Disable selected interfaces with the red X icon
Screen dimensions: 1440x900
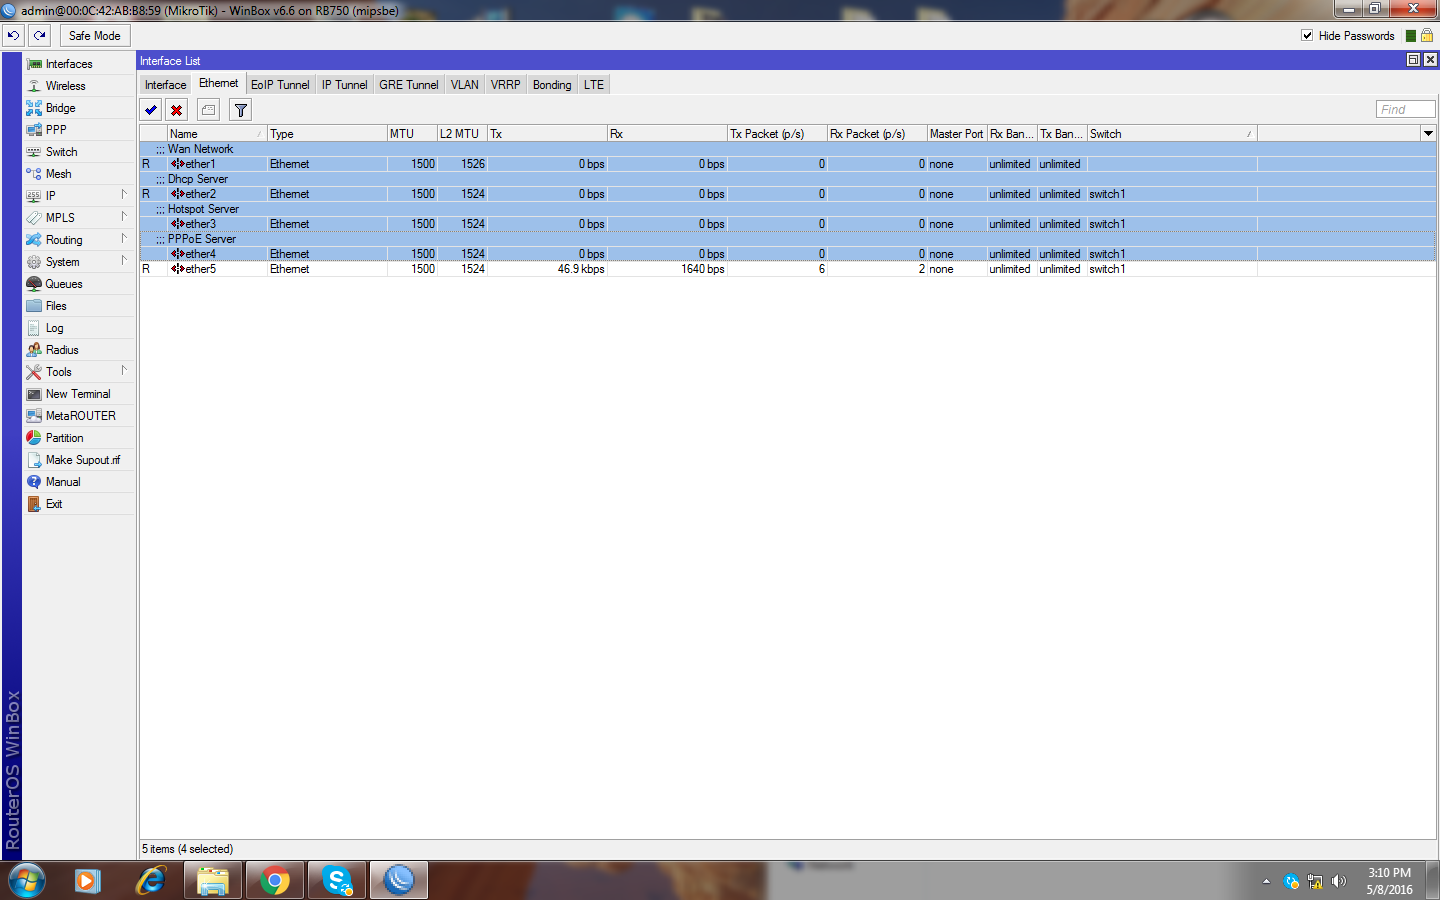pos(176,109)
